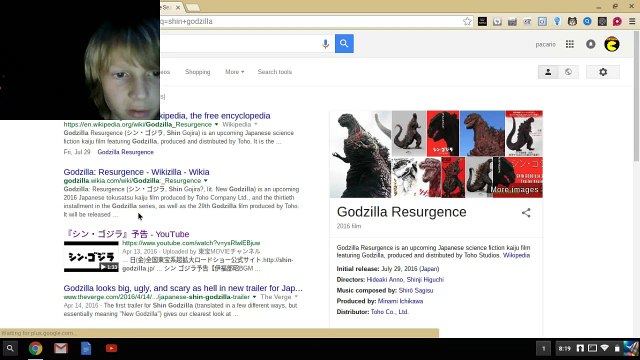The height and width of the screenshot is (360, 640).
Task: Click the Wi-Fi icon in system tray
Action: (x=605, y=348)
